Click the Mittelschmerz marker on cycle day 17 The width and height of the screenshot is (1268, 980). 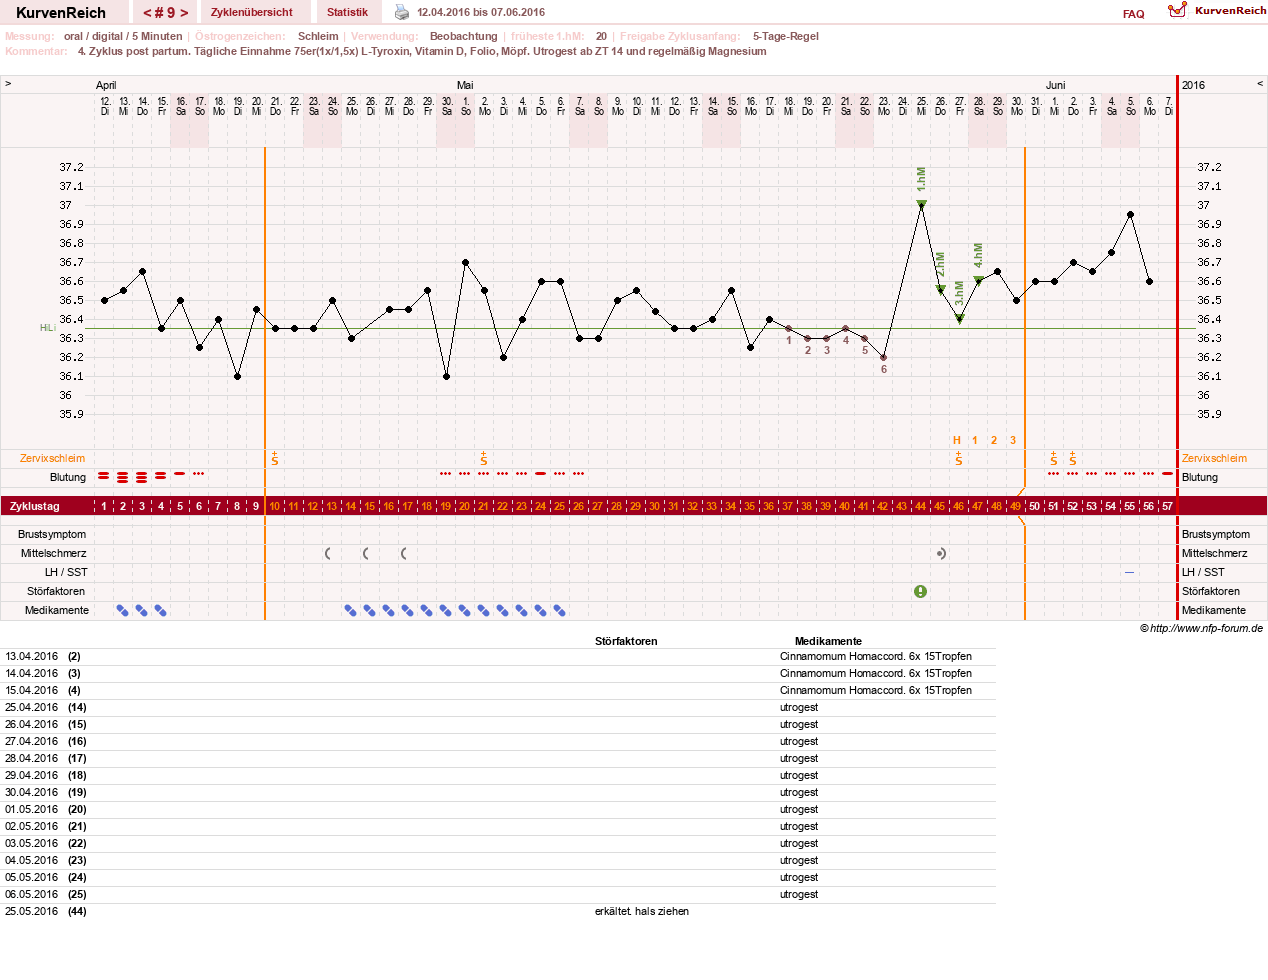[404, 553]
